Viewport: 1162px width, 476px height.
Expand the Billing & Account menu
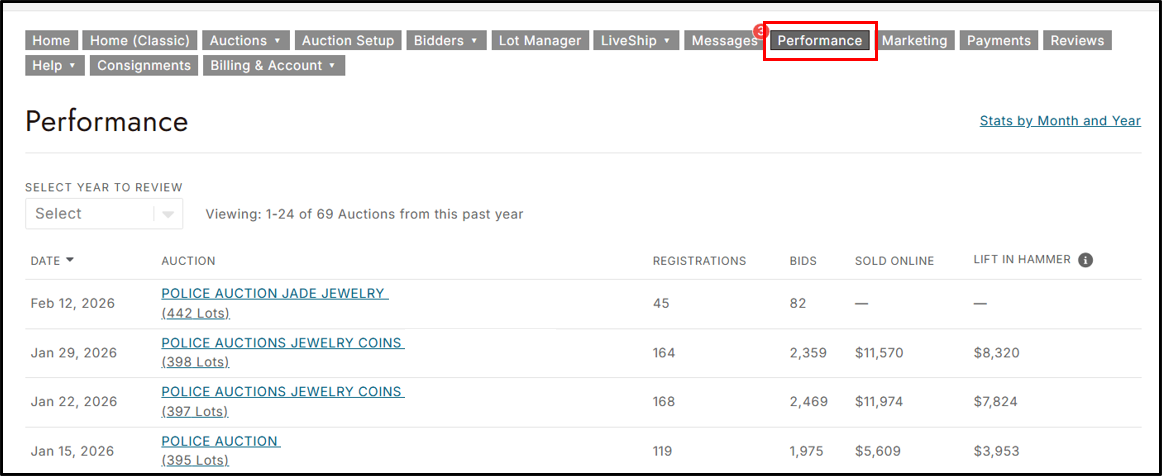click(274, 65)
